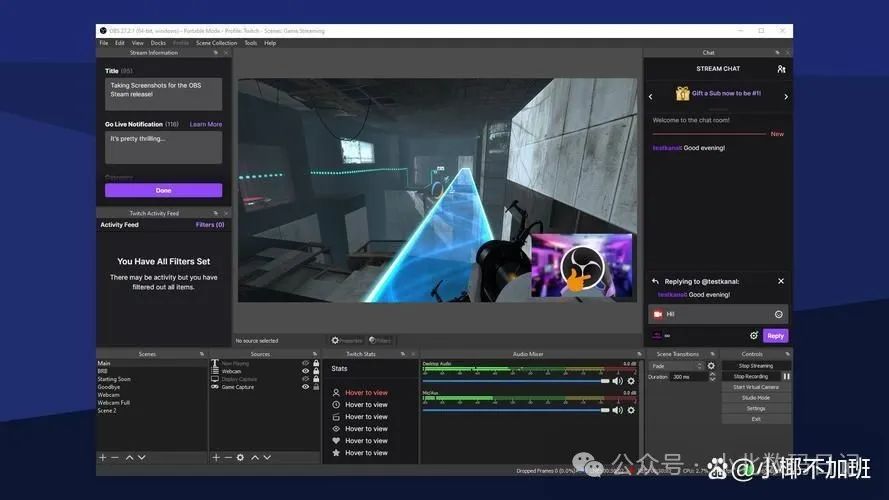Remove the selected scene with the minus icon
Viewport: 889px width, 500px height.
coord(115,457)
